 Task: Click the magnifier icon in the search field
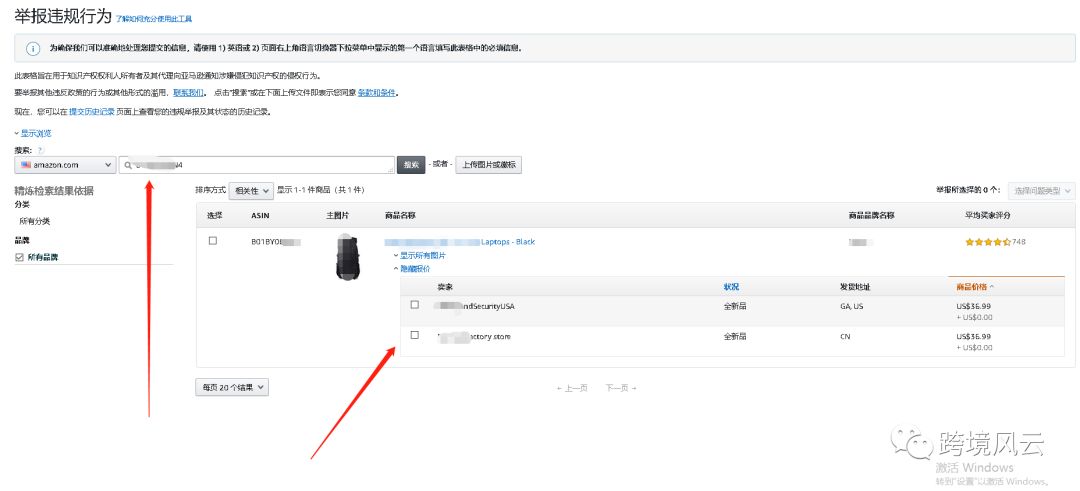pos(128,165)
